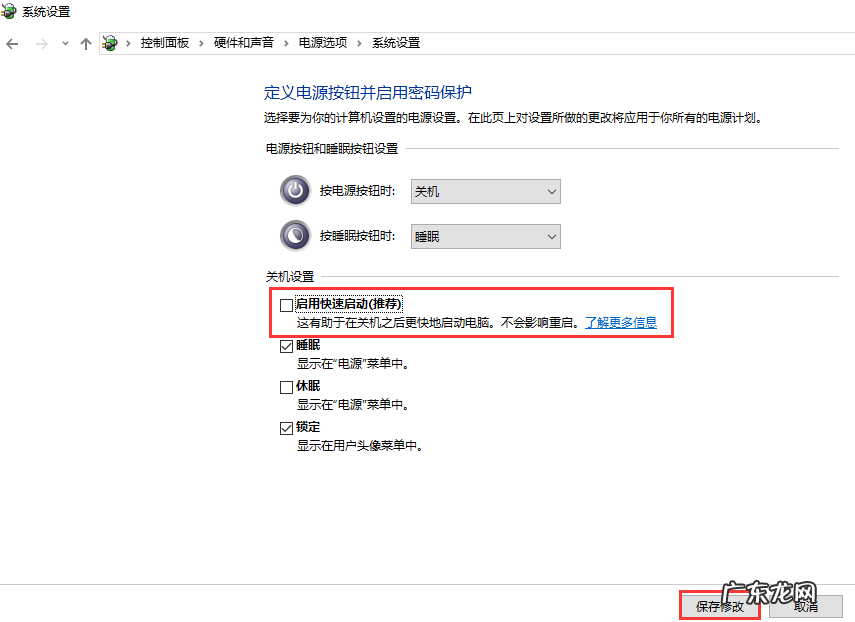The width and height of the screenshot is (855, 622).
Task: Uncheck the 锁定 display option
Action: click(x=286, y=427)
